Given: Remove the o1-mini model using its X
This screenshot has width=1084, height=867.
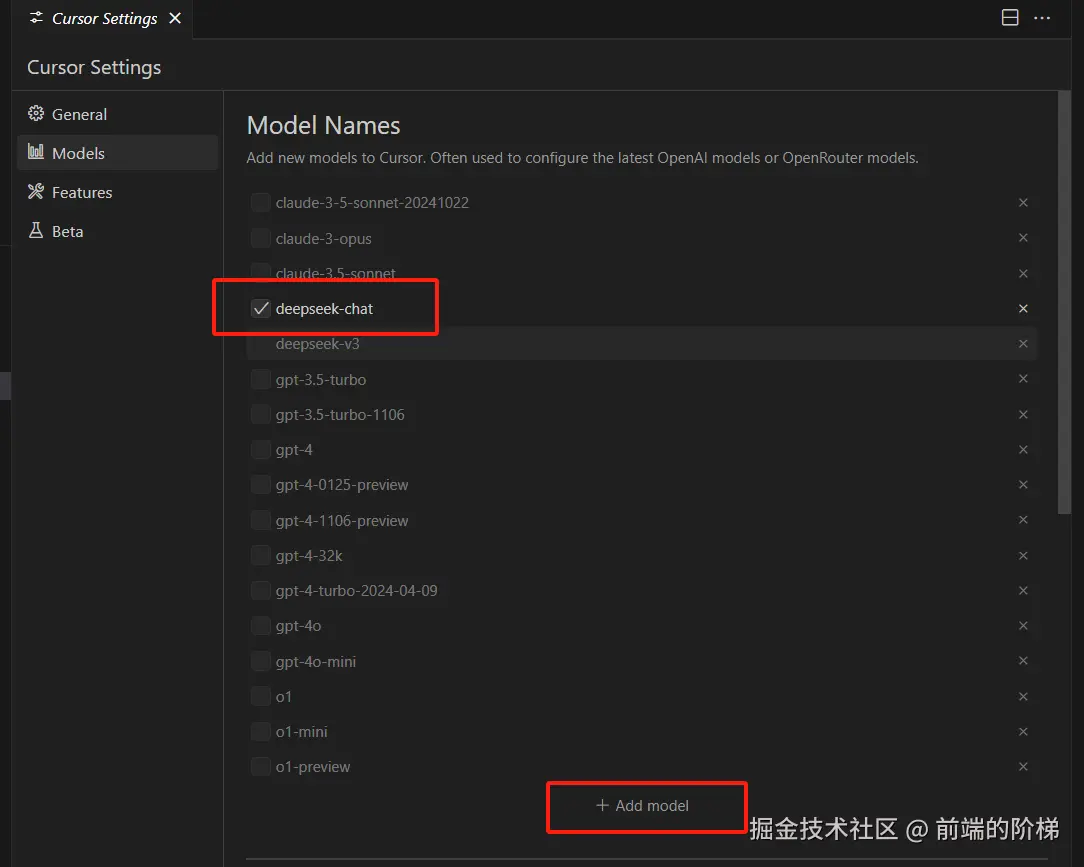Looking at the screenshot, I should coord(1023,731).
